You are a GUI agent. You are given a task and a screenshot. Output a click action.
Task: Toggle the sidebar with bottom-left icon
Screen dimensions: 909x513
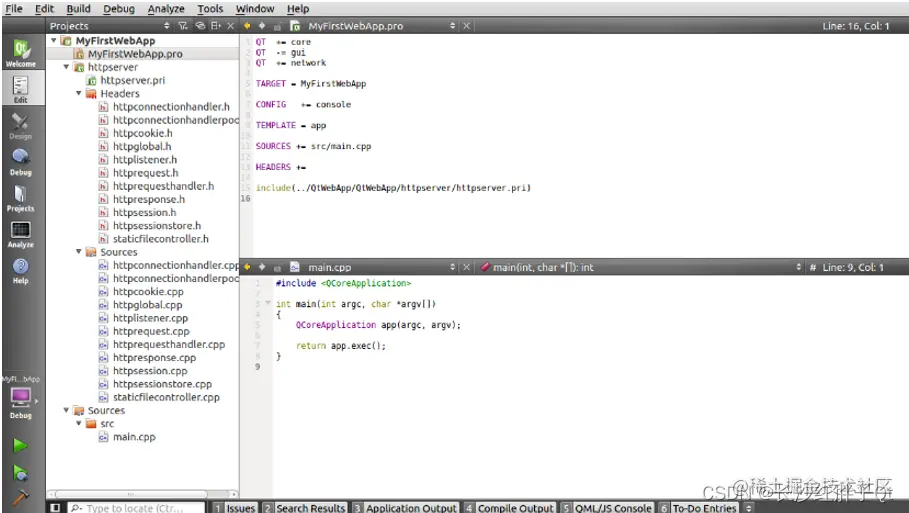pyautogui.click(x=55, y=508)
